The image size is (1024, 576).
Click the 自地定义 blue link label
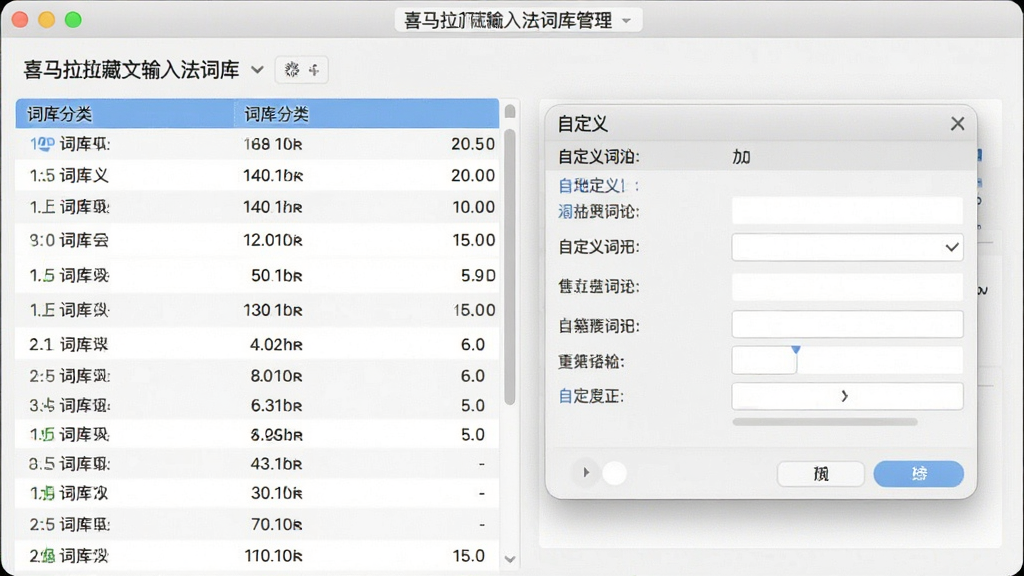[x=598, y=186]
